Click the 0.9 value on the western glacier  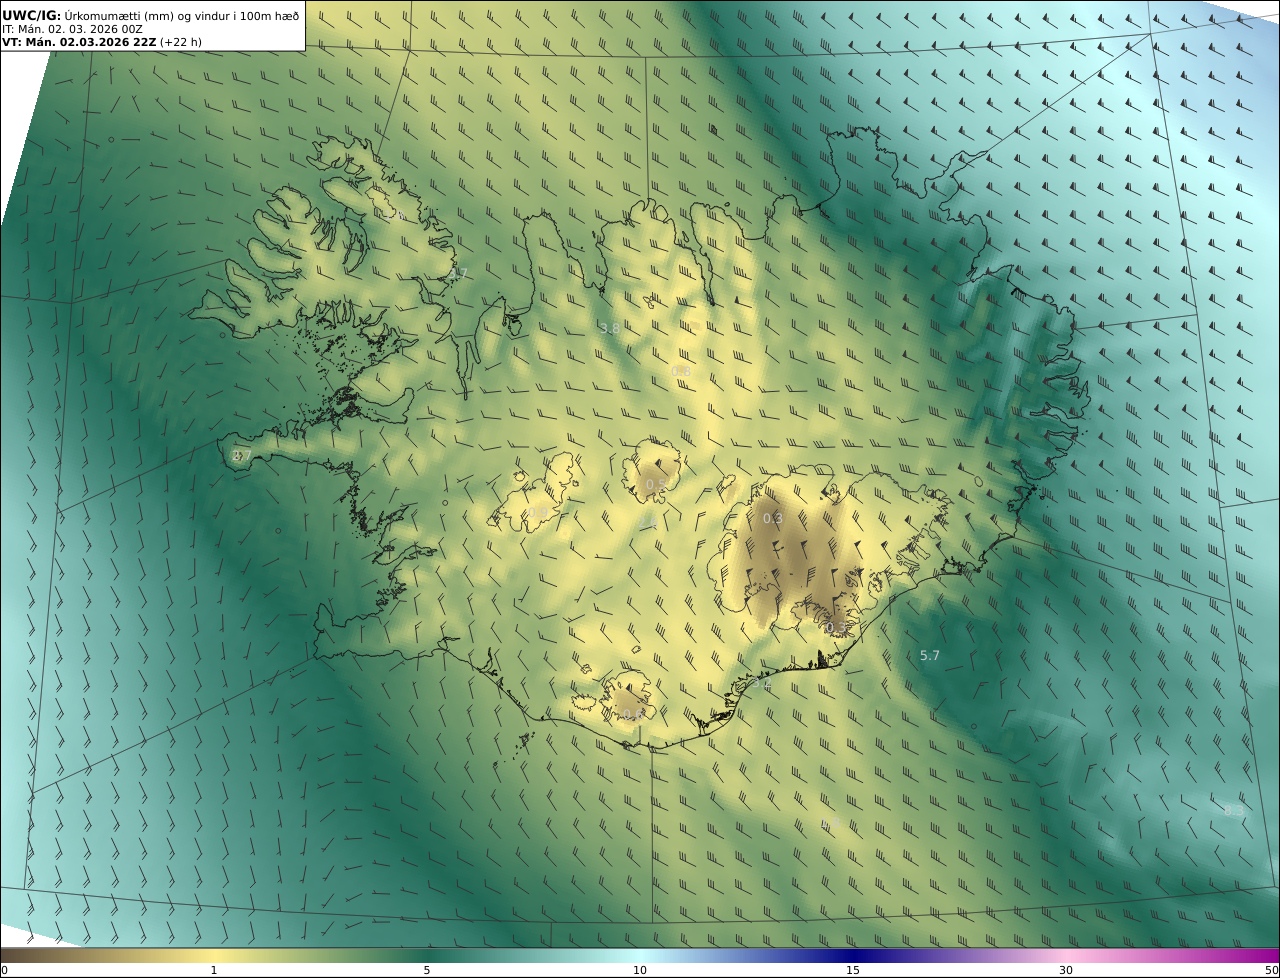point(538,513)
